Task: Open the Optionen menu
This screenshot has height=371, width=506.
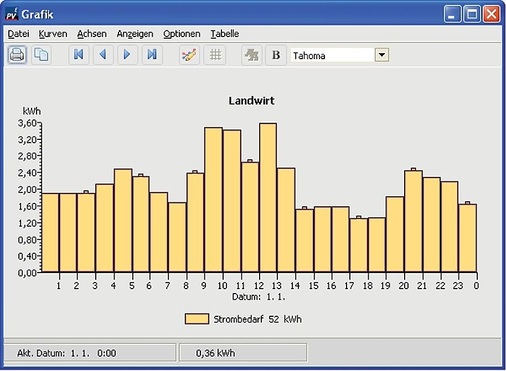Action: coord(182,34)
